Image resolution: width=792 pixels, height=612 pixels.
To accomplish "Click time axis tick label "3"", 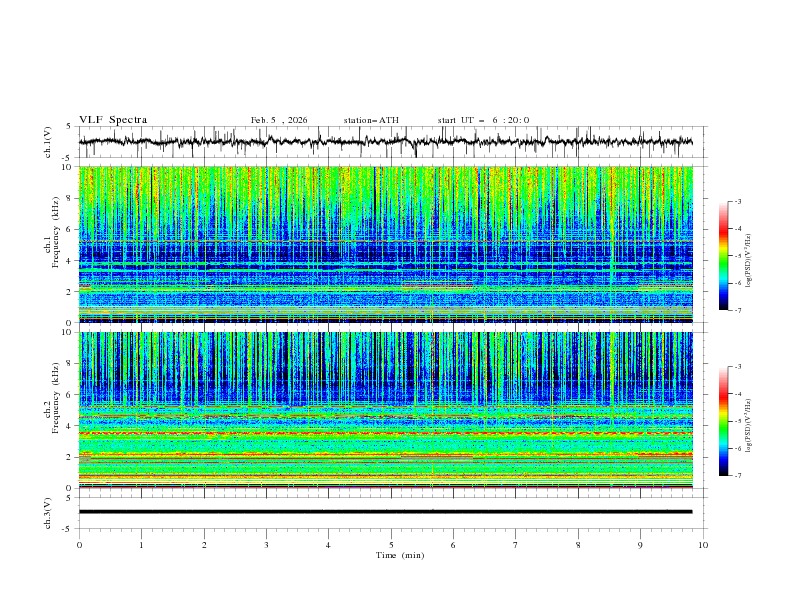I will [266, 545].
